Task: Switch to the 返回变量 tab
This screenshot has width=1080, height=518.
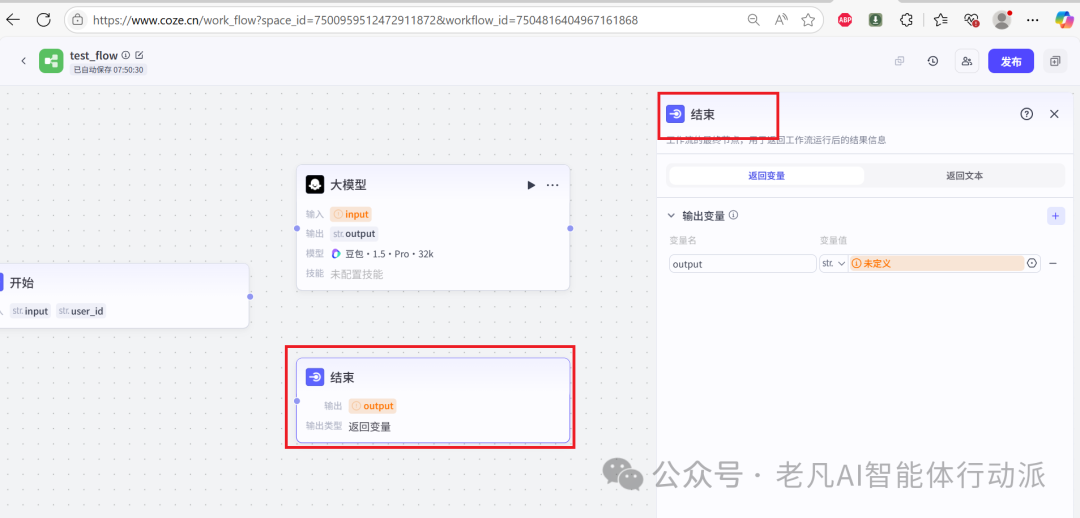Action: click(767, 176)
